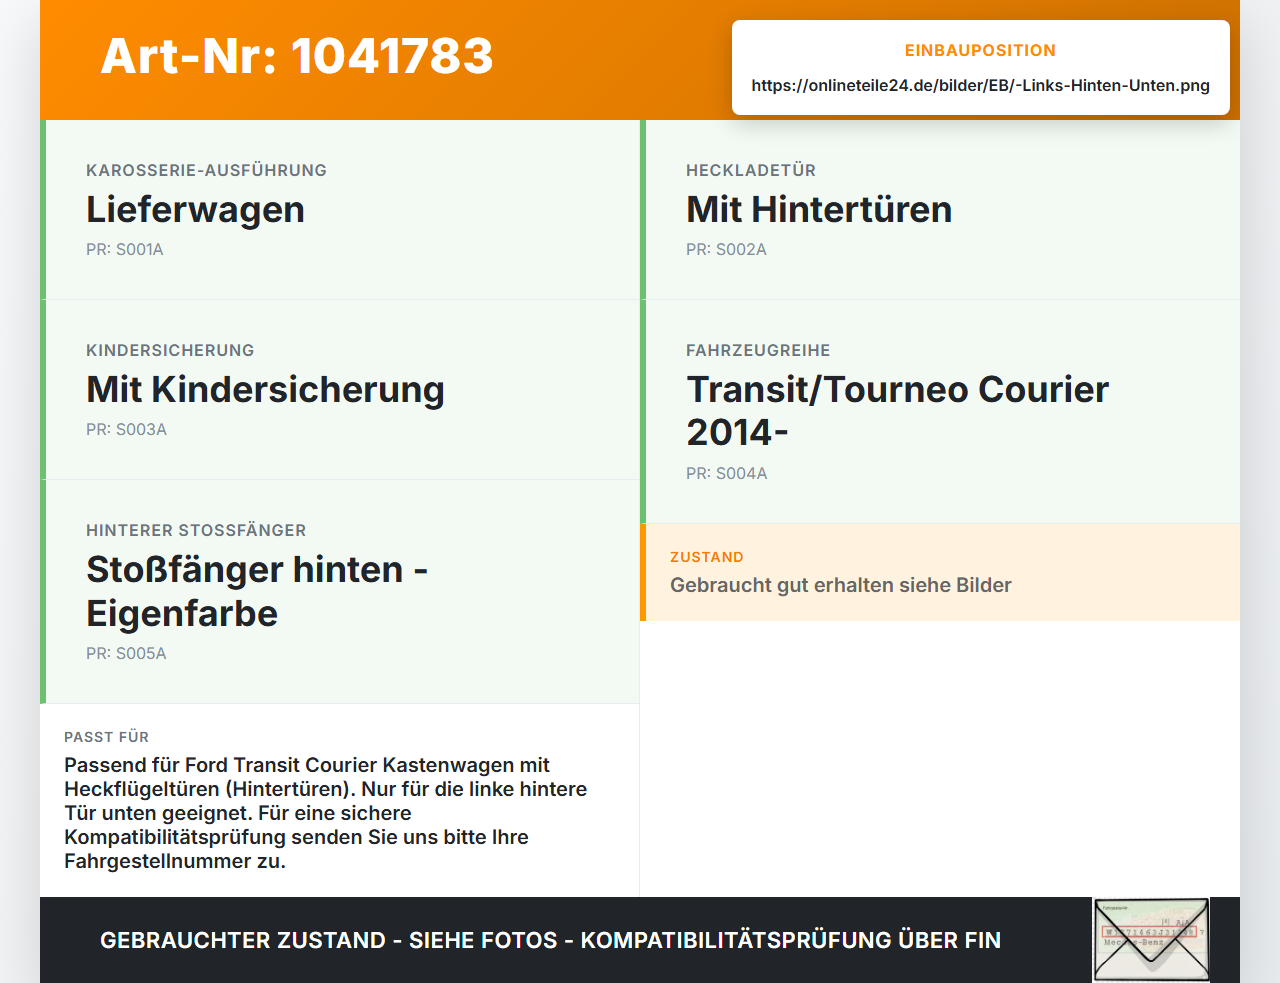The width and height of the screenshot is (1280, 983).
Task: Click the orange 'ZUSTAND' label
Action: click(707, 557)
